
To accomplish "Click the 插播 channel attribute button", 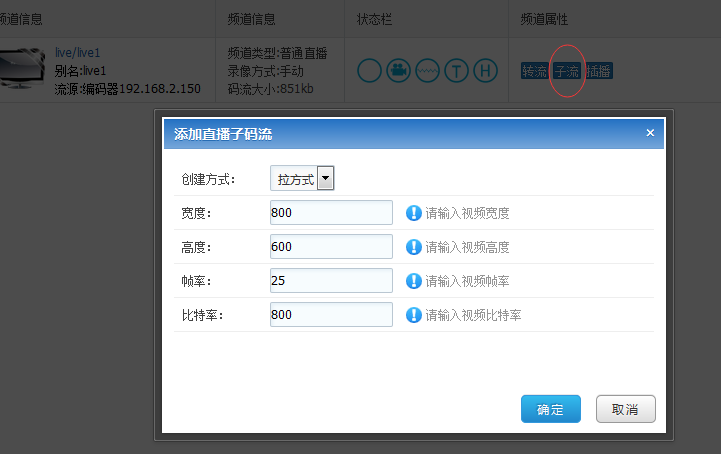I will point(599,71).
